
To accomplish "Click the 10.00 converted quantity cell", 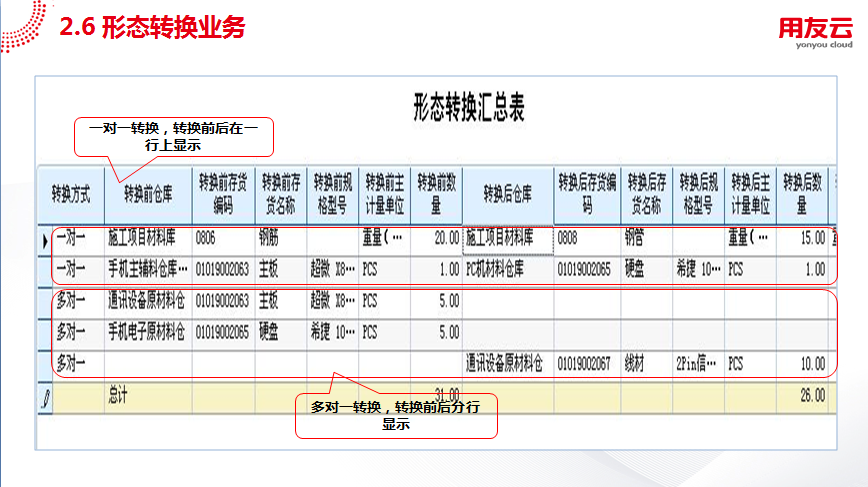I will (x=802, y=365).
